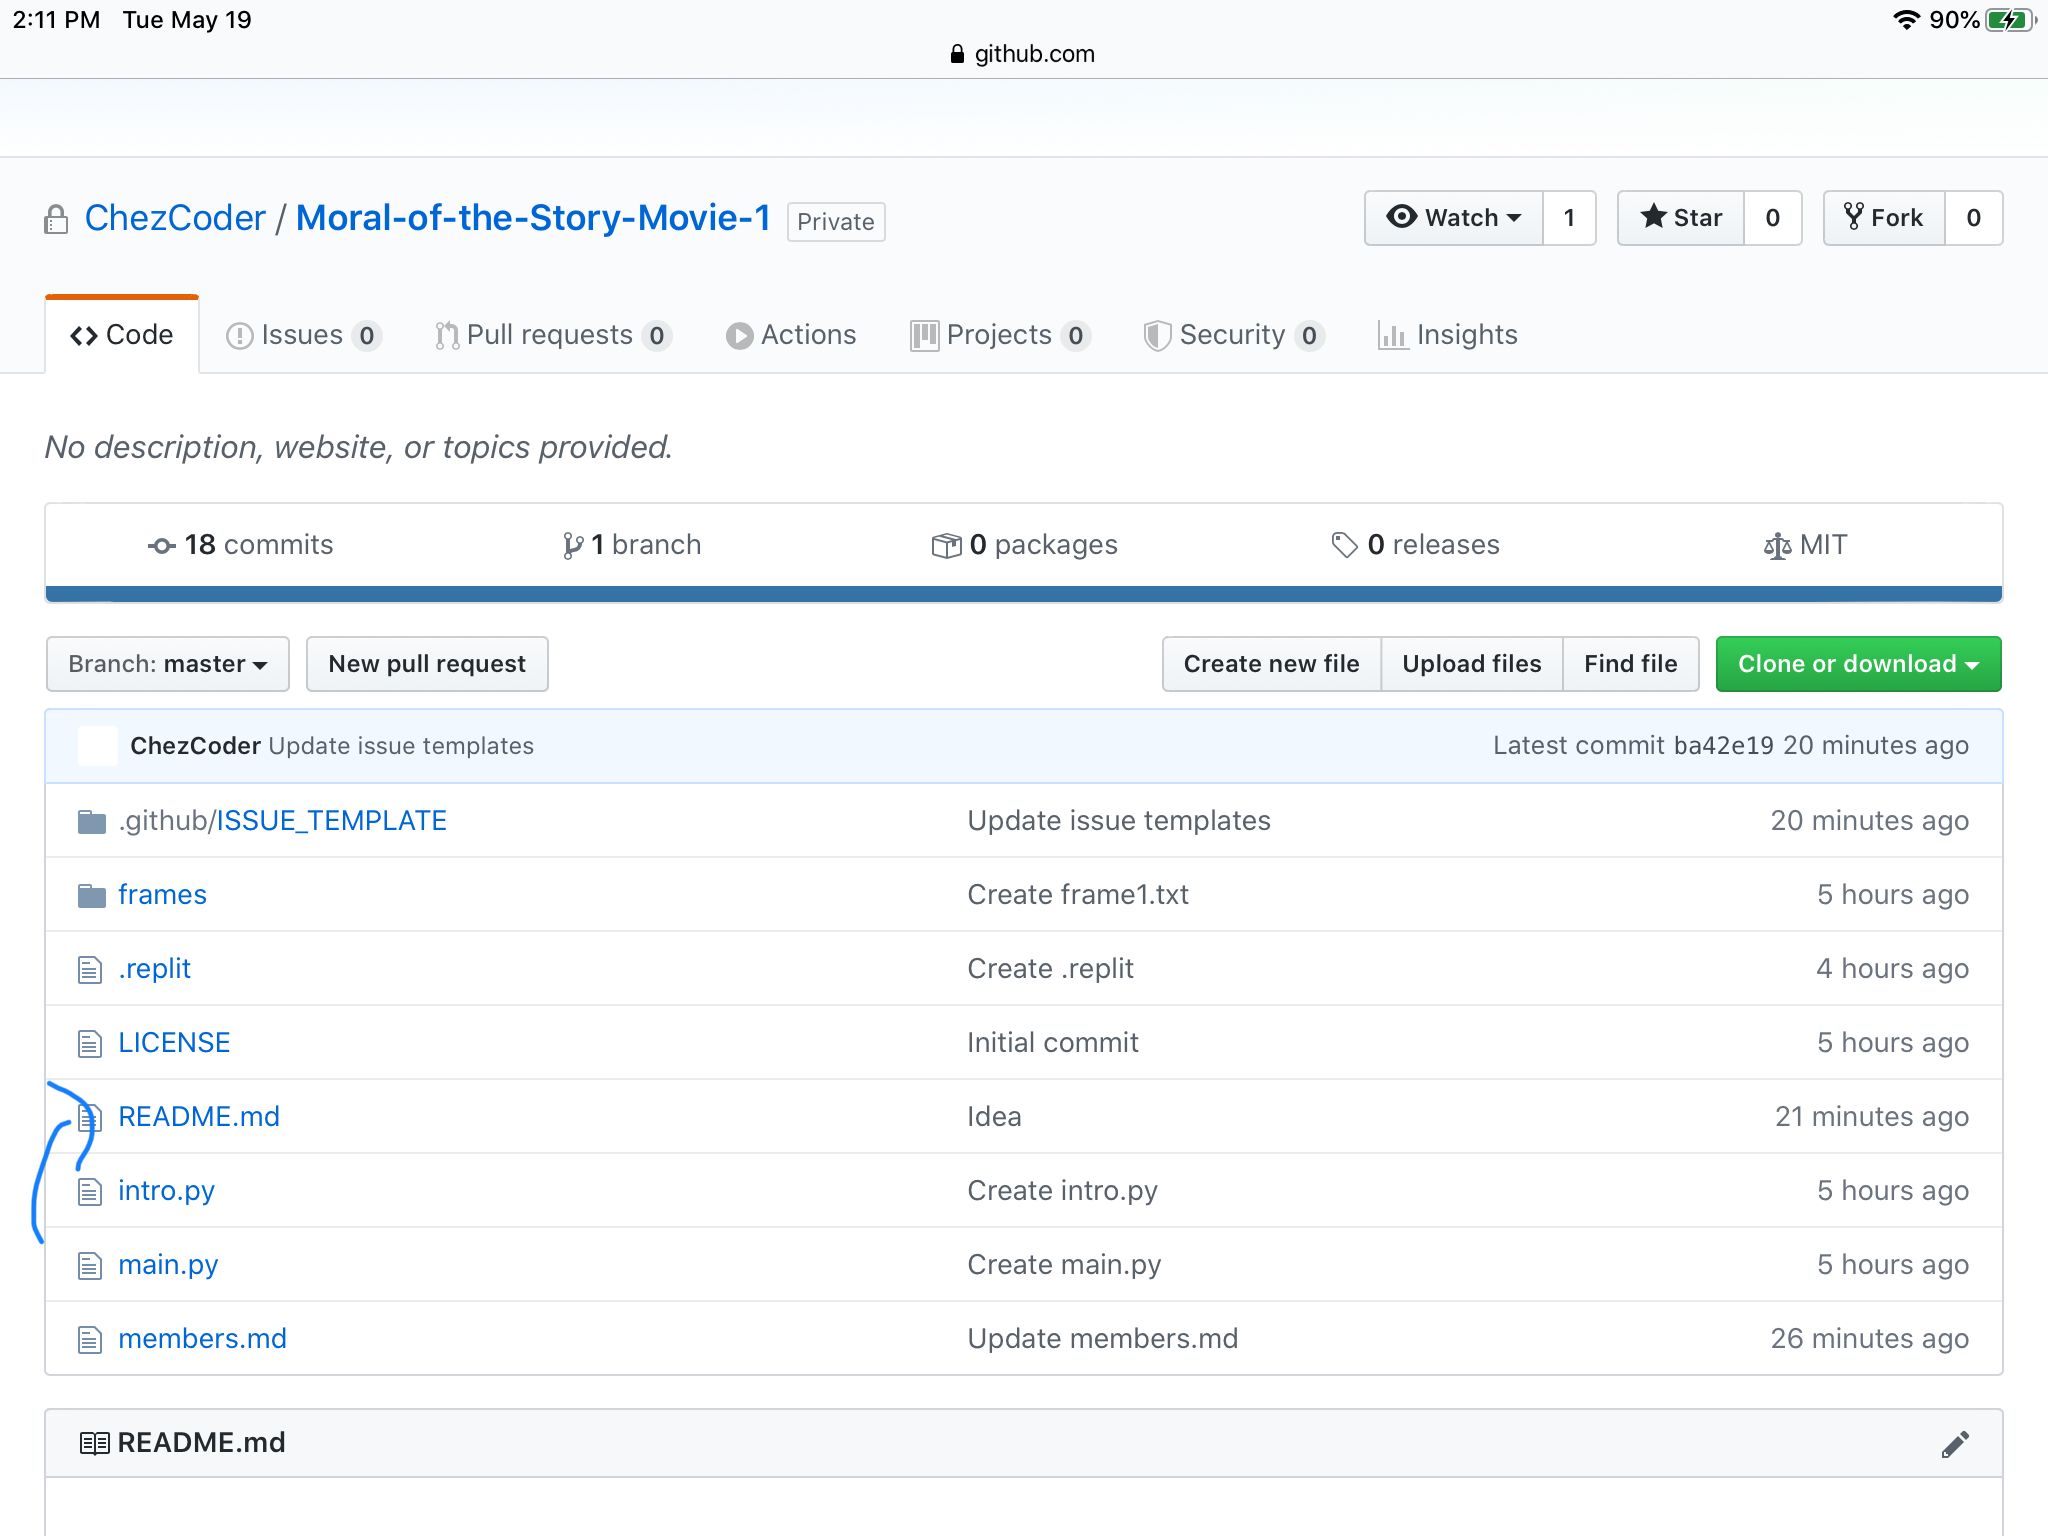The height and width of the screenshot is (1536, 2048).
Task: Open the Actions tab
Action: tap(791, 335)
